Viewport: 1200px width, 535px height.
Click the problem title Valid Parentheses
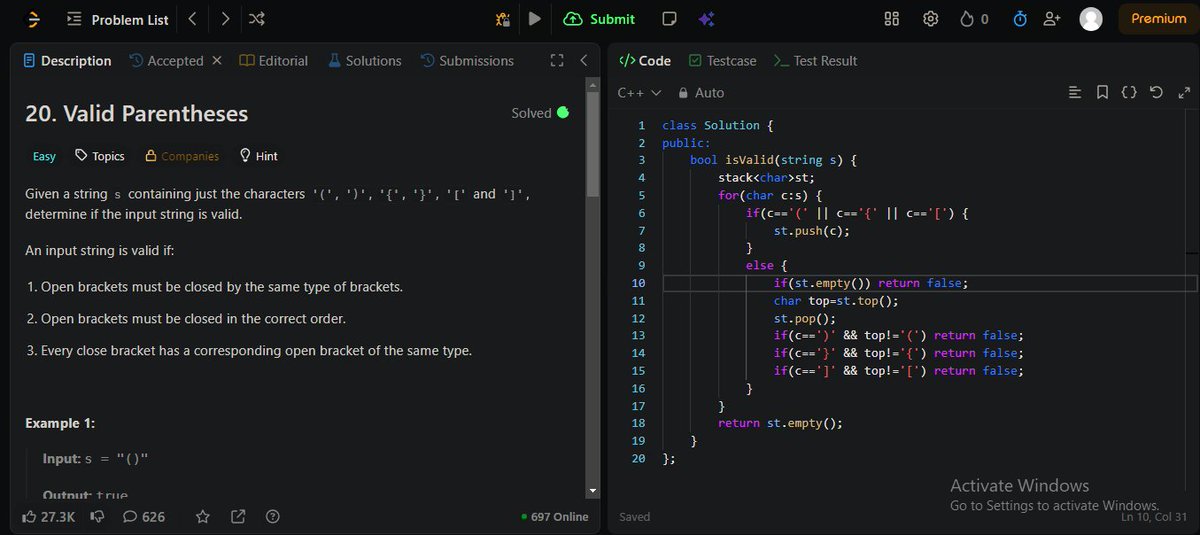coord(136,114)
